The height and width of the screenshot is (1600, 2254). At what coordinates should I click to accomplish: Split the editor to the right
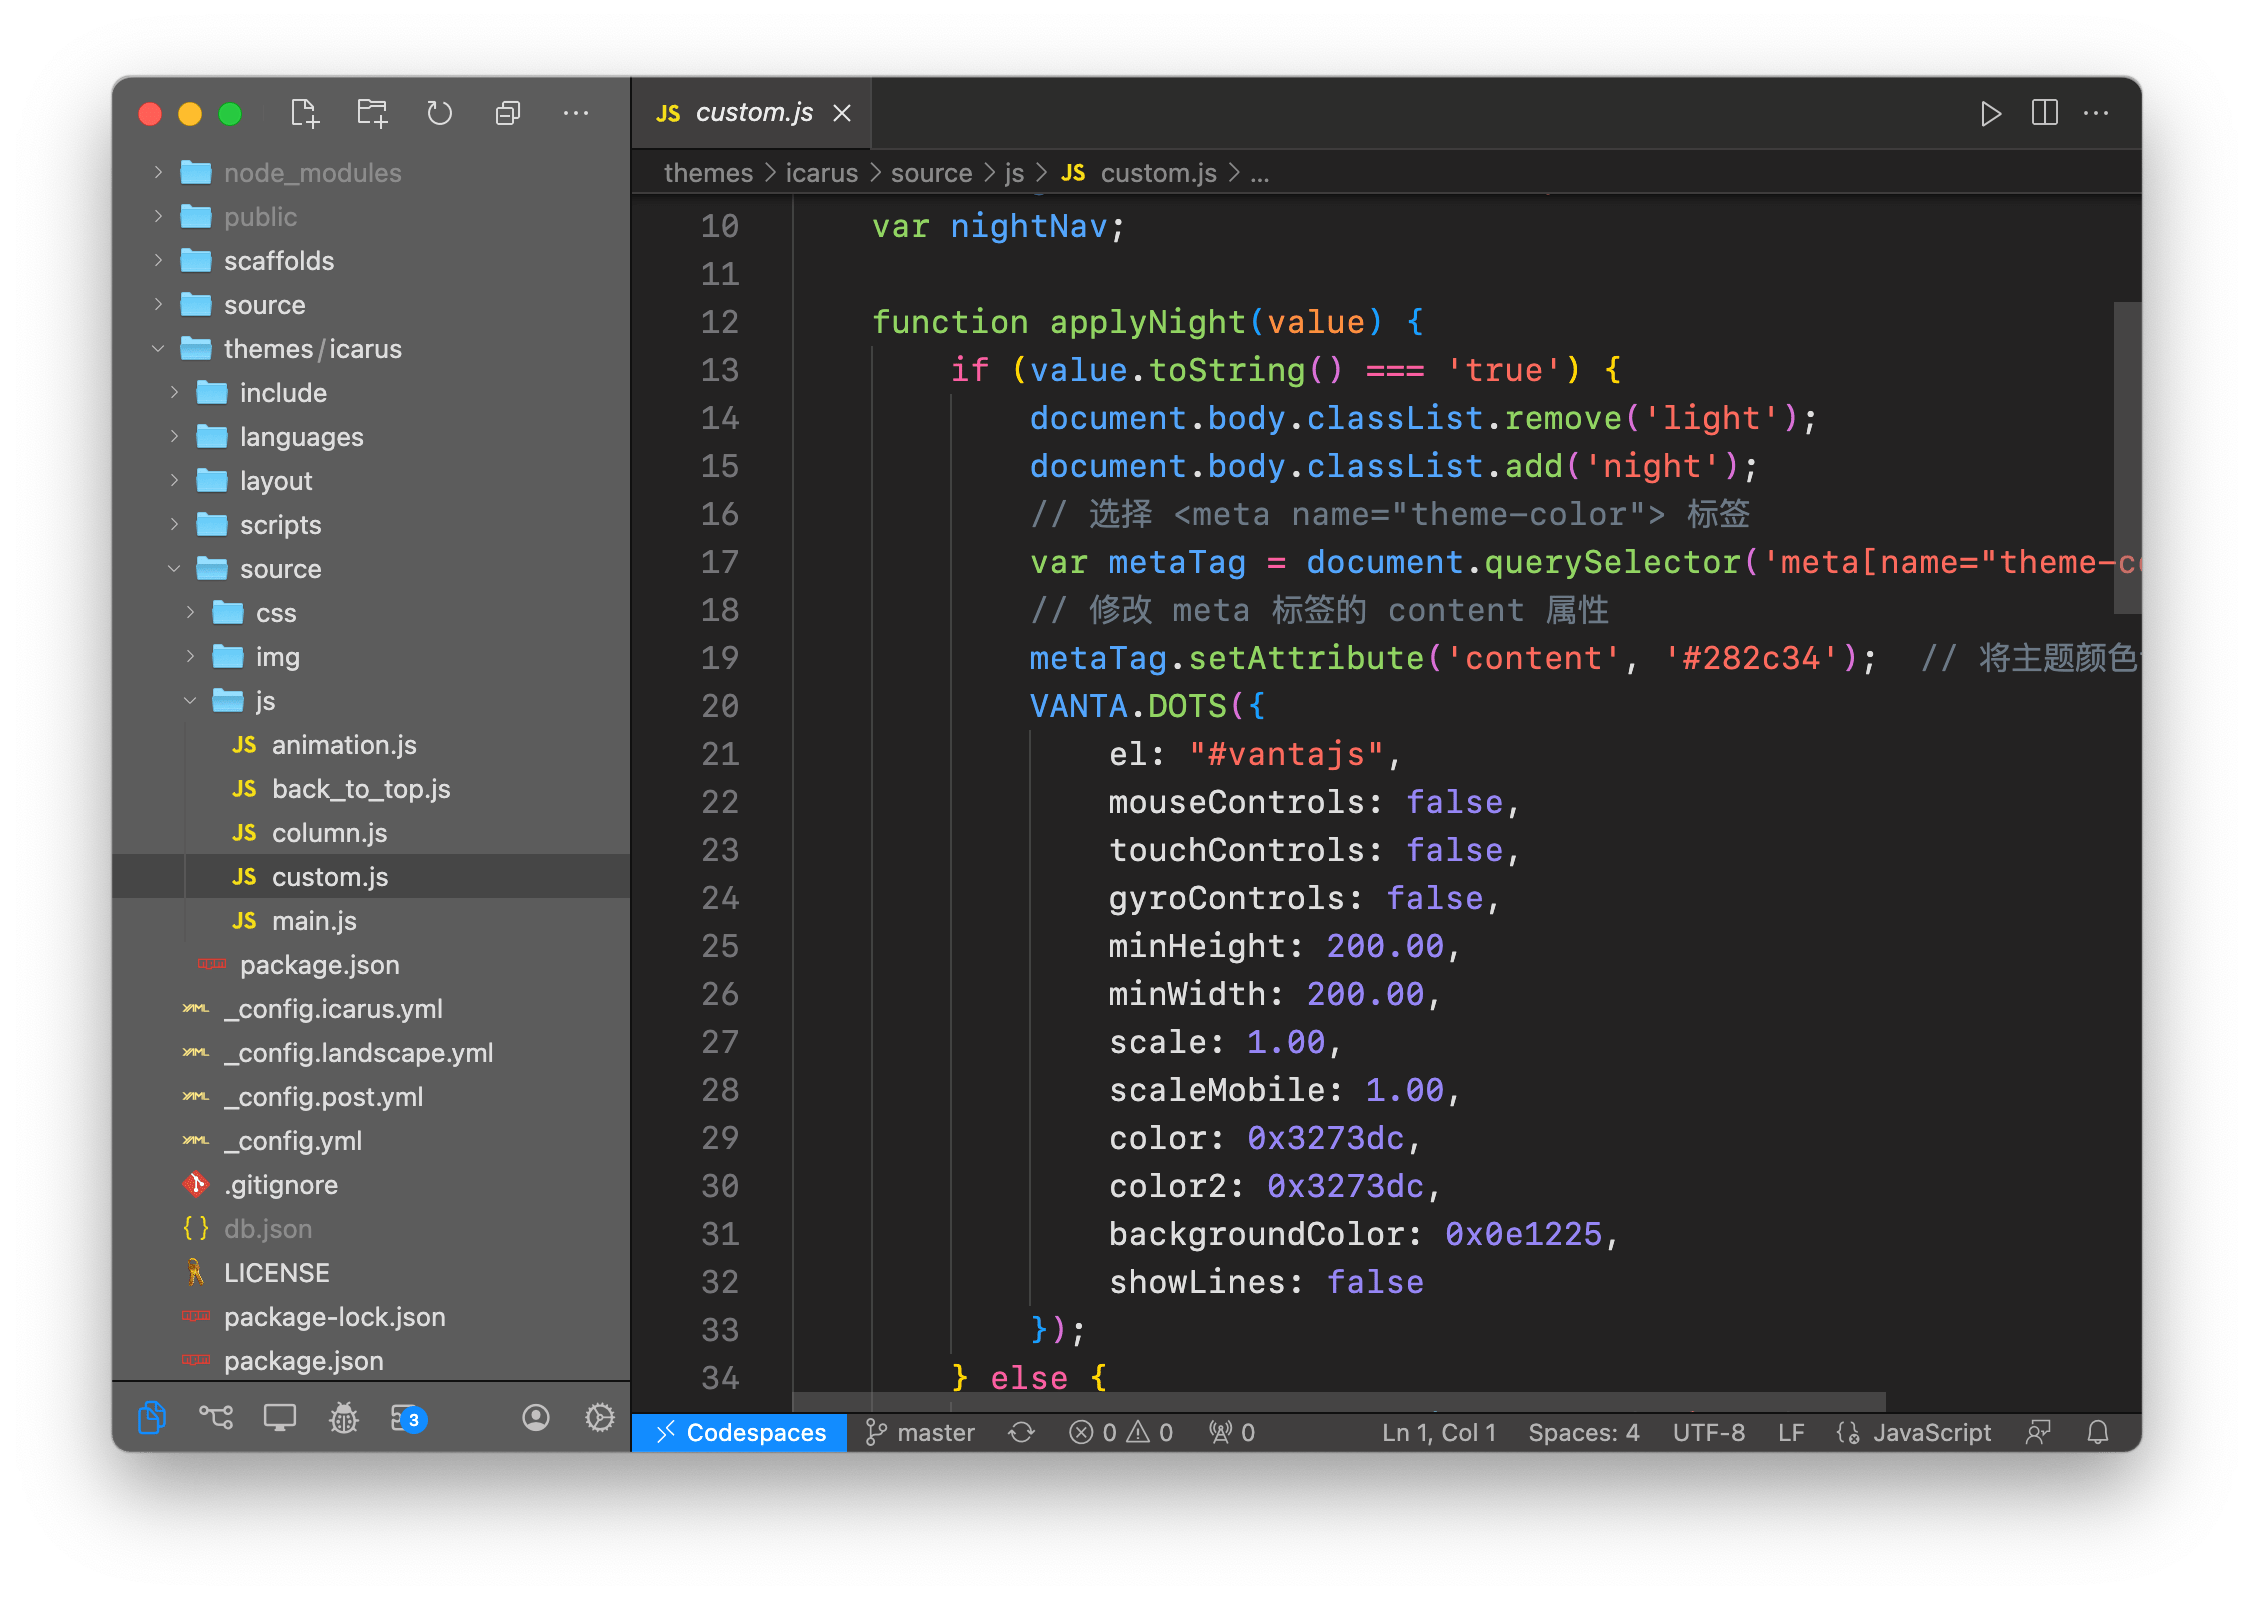[2044, 113]
